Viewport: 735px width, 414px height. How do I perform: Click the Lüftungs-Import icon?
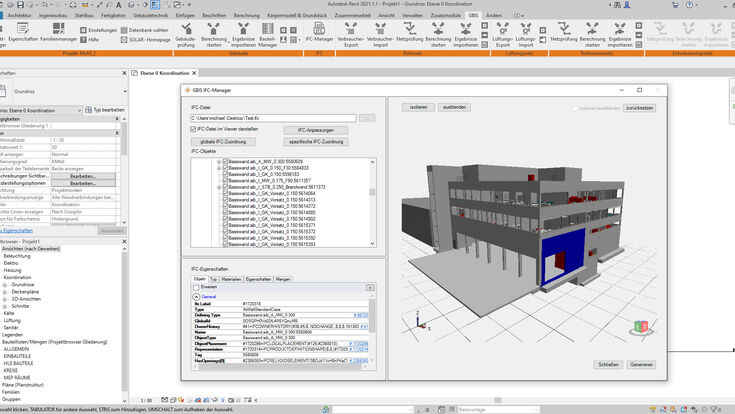click(526, 35)
